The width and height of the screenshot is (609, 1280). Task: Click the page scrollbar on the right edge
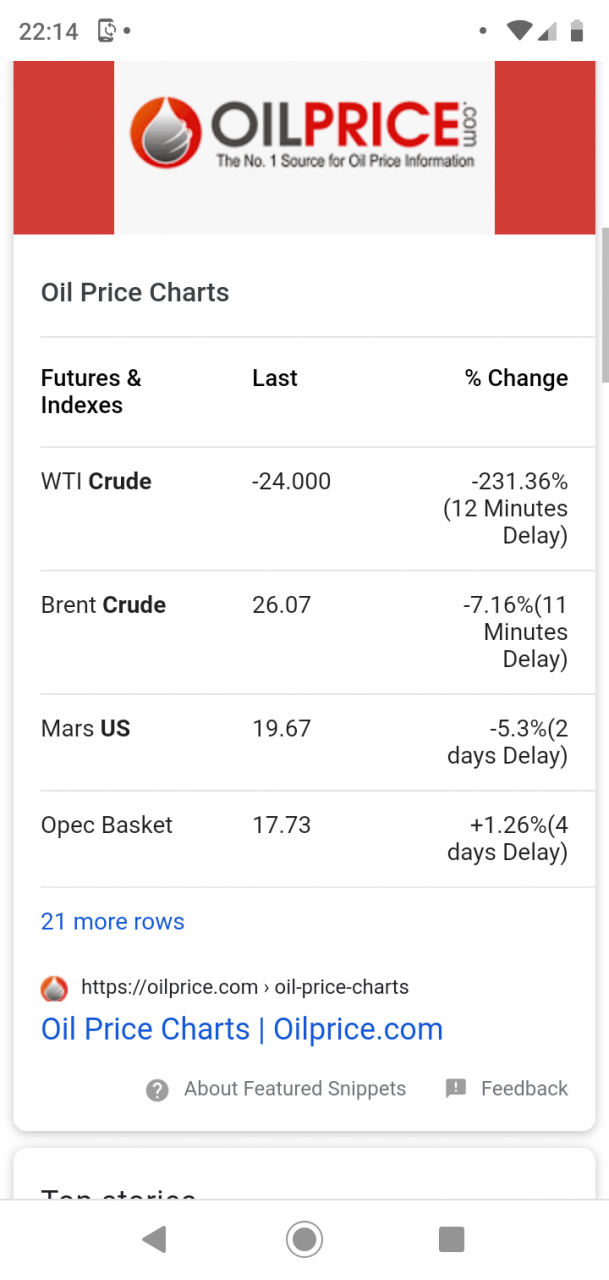(603, 305)
